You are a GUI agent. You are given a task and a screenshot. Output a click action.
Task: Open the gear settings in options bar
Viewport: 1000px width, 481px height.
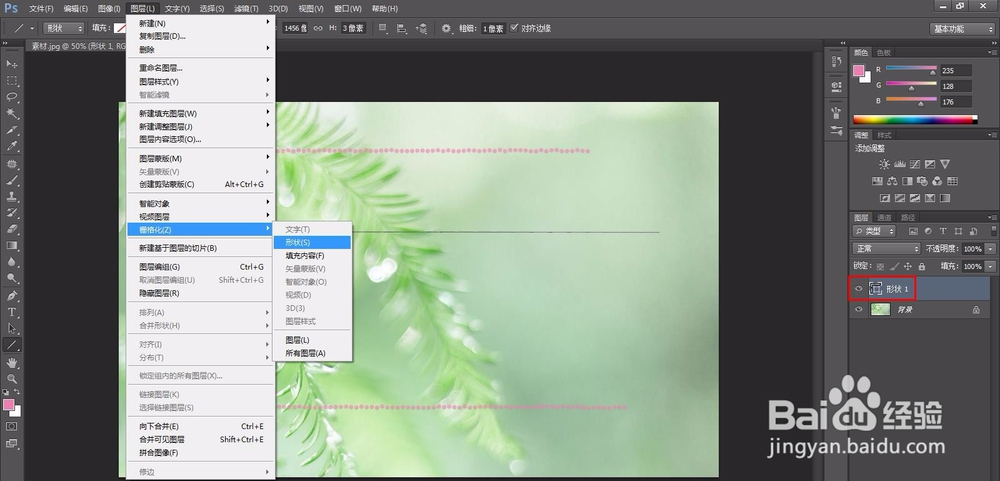(446, 29)
